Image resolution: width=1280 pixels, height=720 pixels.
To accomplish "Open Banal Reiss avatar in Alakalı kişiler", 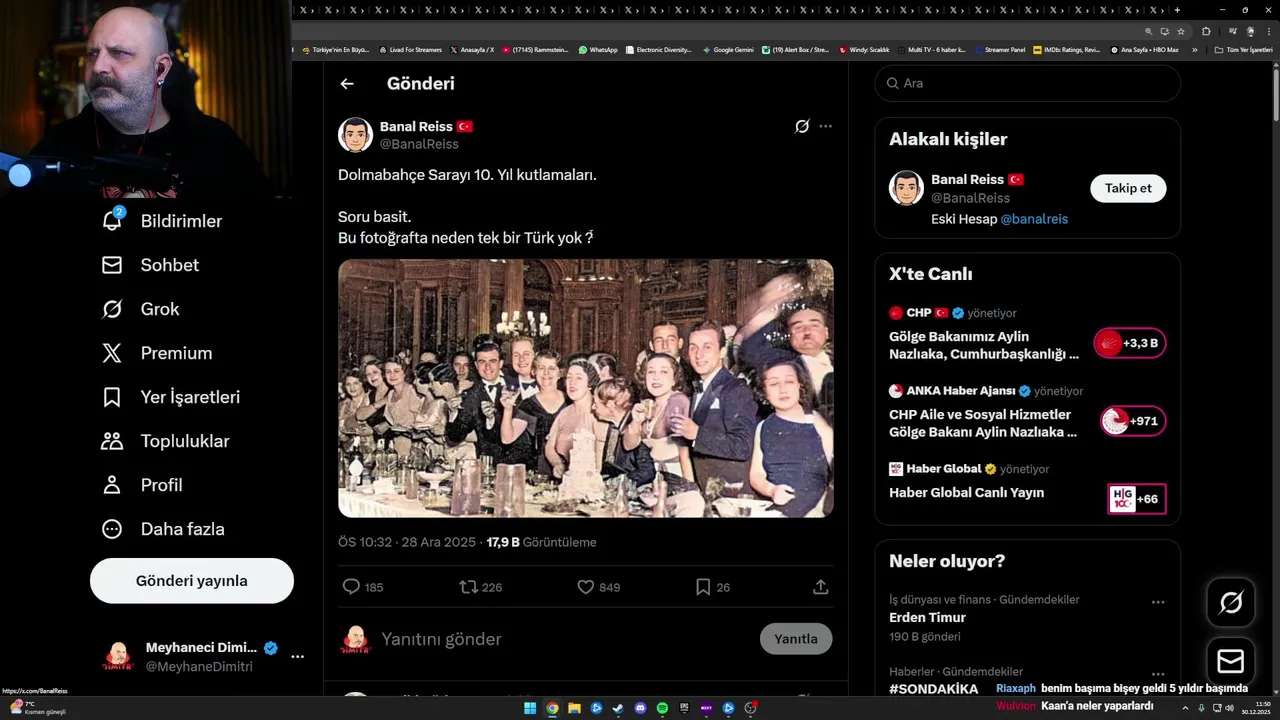I will tap(906, 188).
